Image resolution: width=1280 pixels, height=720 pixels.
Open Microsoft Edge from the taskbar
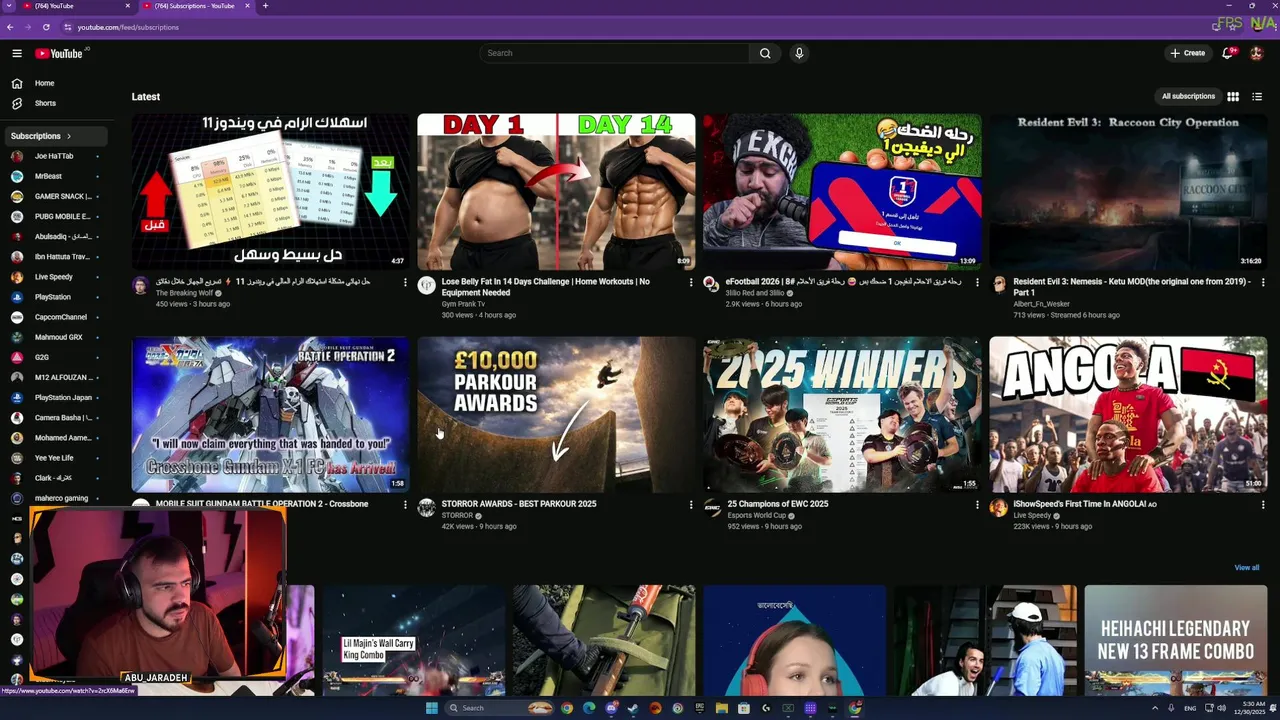589,708
